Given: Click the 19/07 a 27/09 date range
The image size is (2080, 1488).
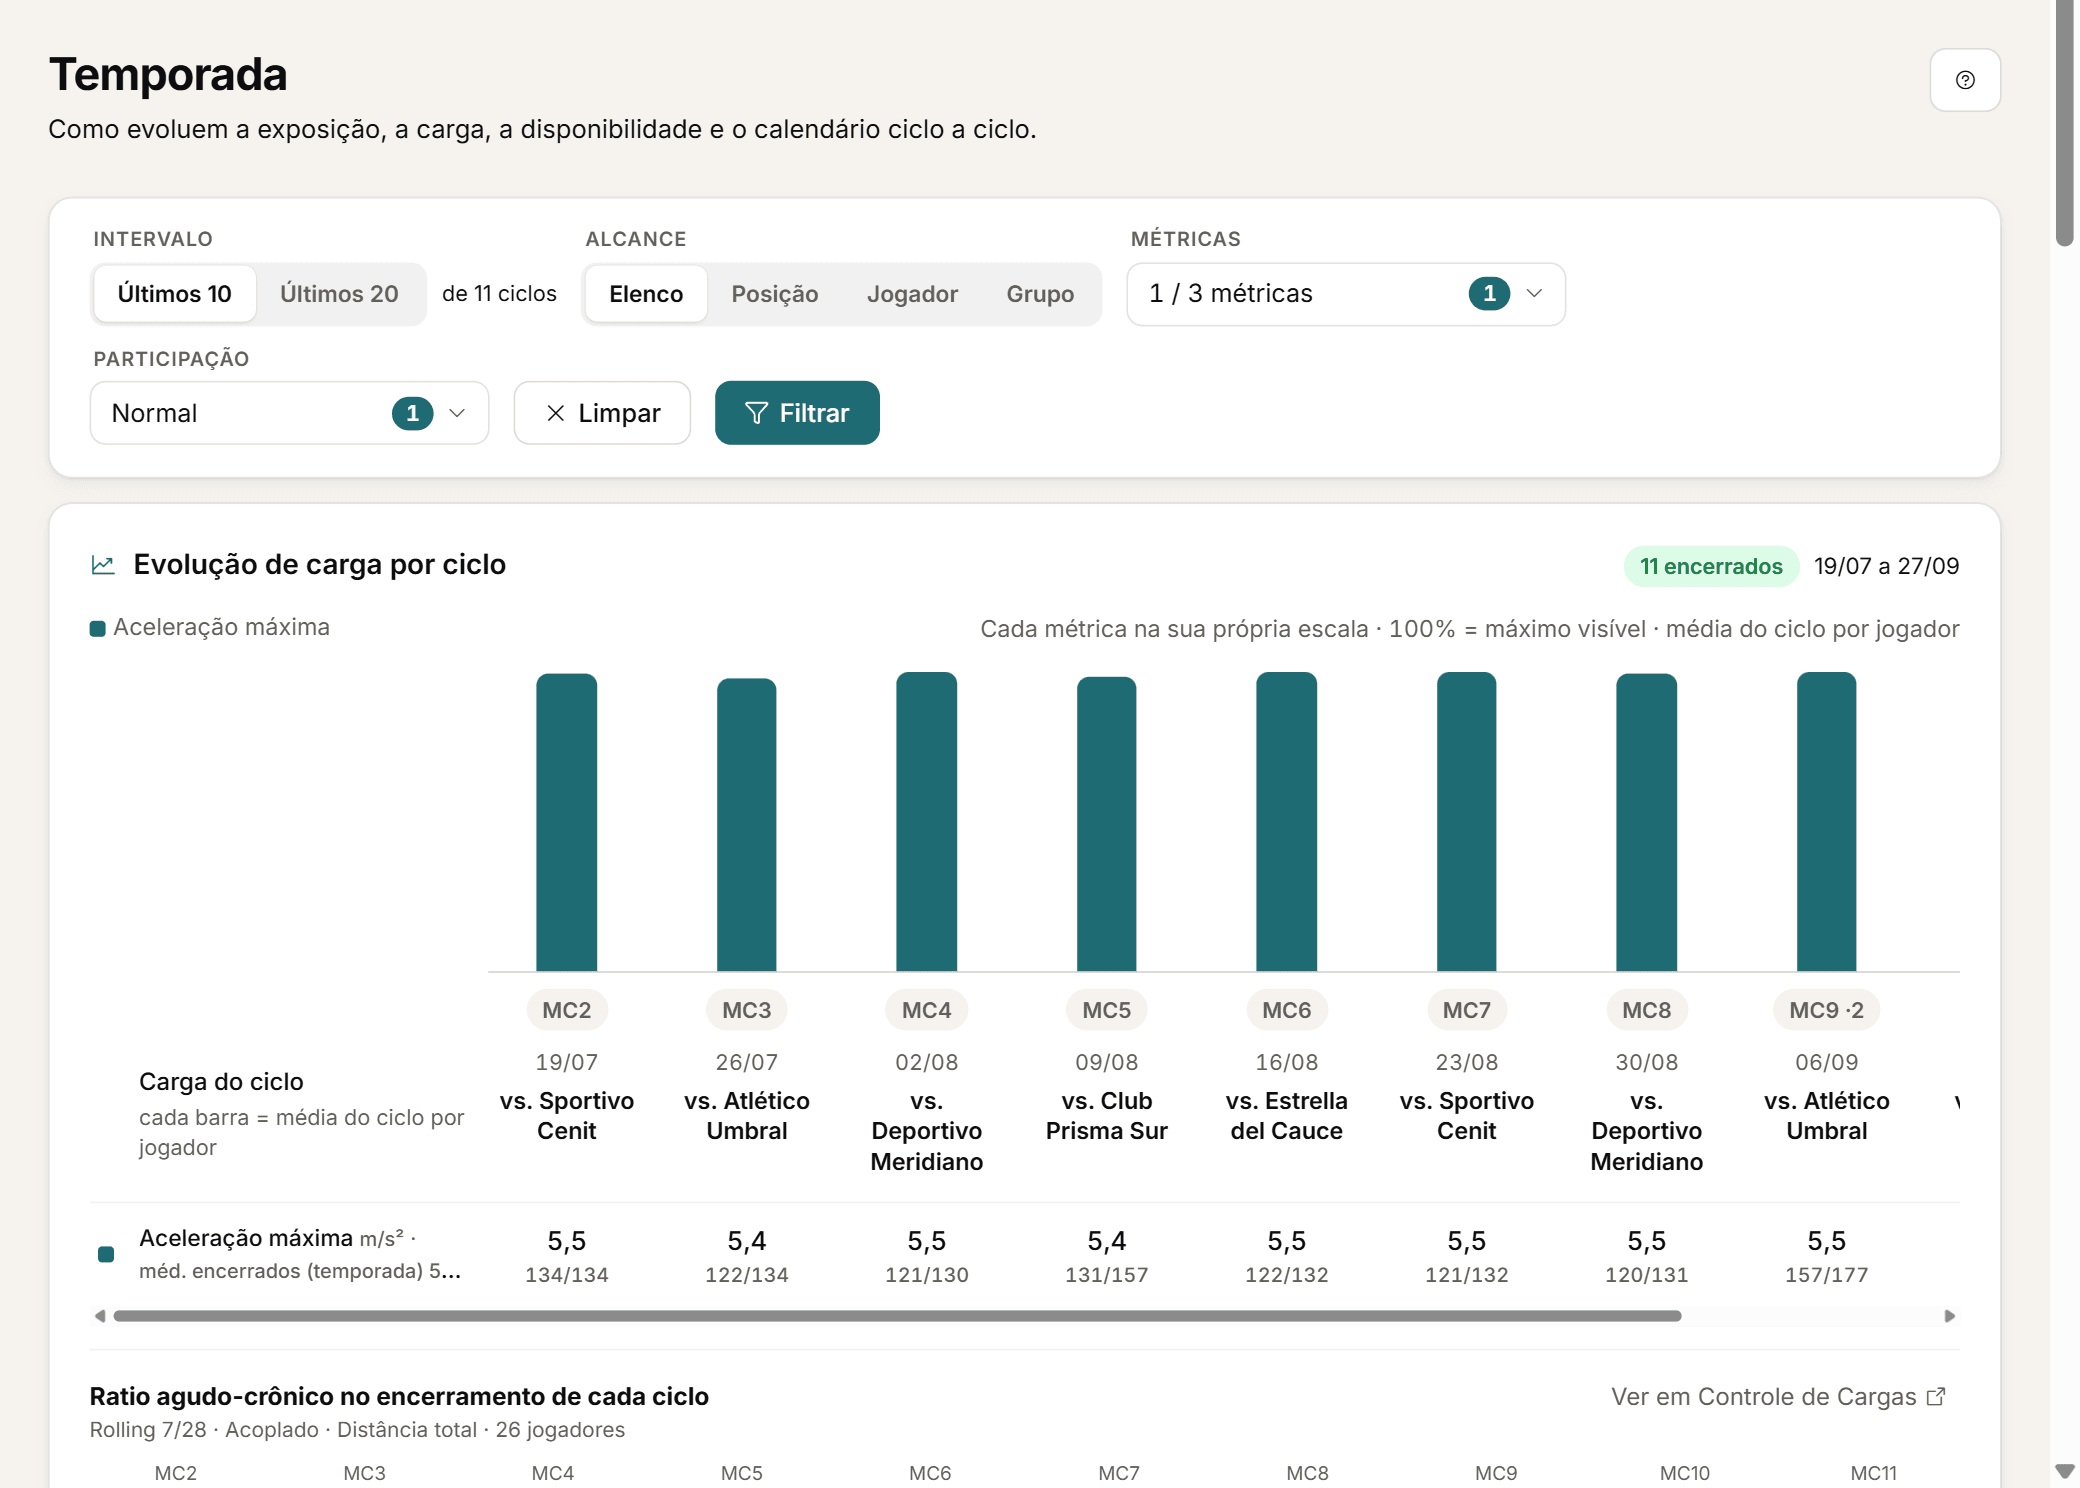Looking at the screenshot, I should pyautogui.click(x=1886, y=566).
